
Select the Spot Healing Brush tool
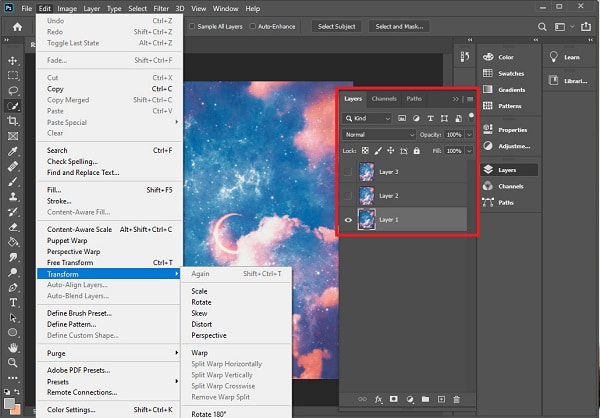[x=13, y=167]
